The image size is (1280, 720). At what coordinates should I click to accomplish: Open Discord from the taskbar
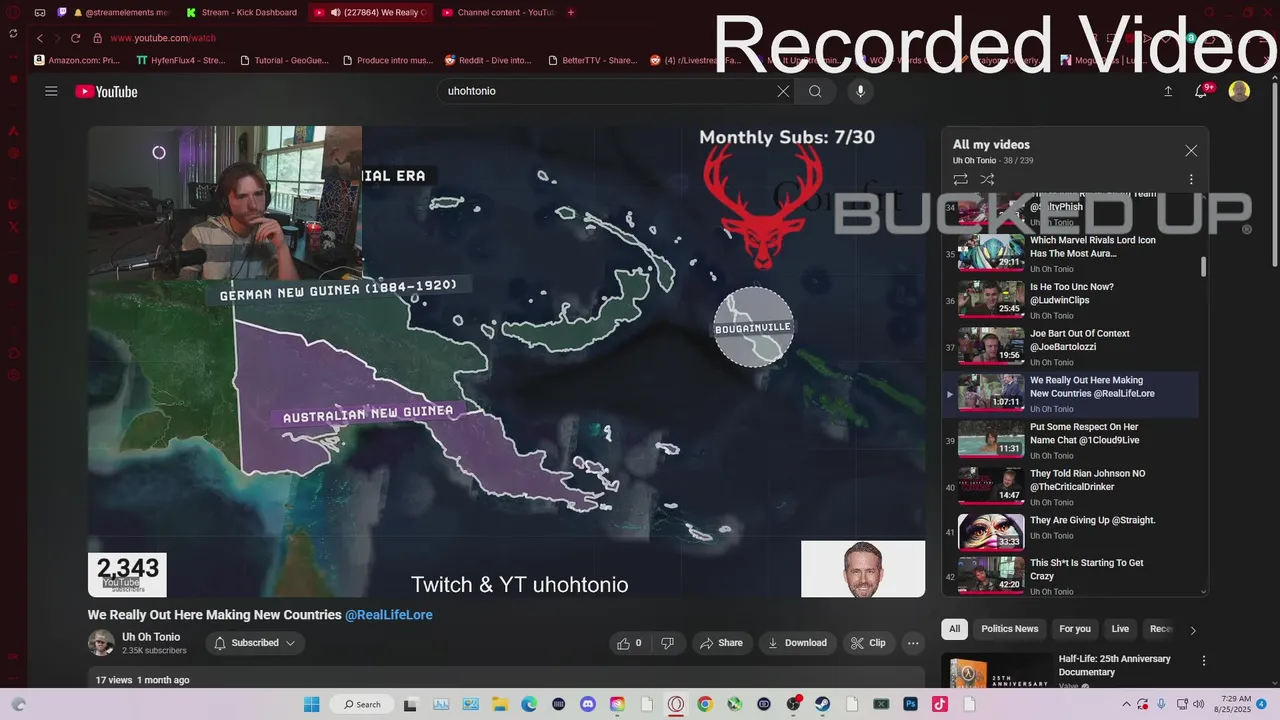(x=588, y=704)
